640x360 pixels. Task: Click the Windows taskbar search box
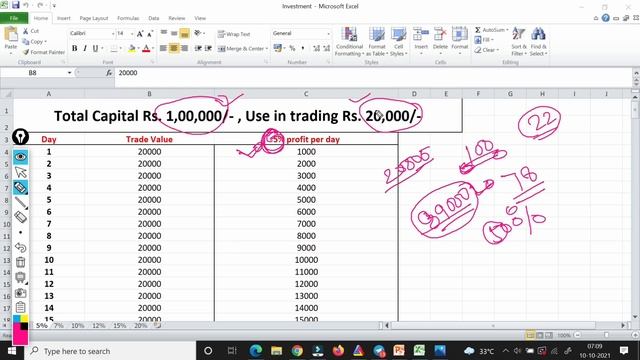point(110,351)
